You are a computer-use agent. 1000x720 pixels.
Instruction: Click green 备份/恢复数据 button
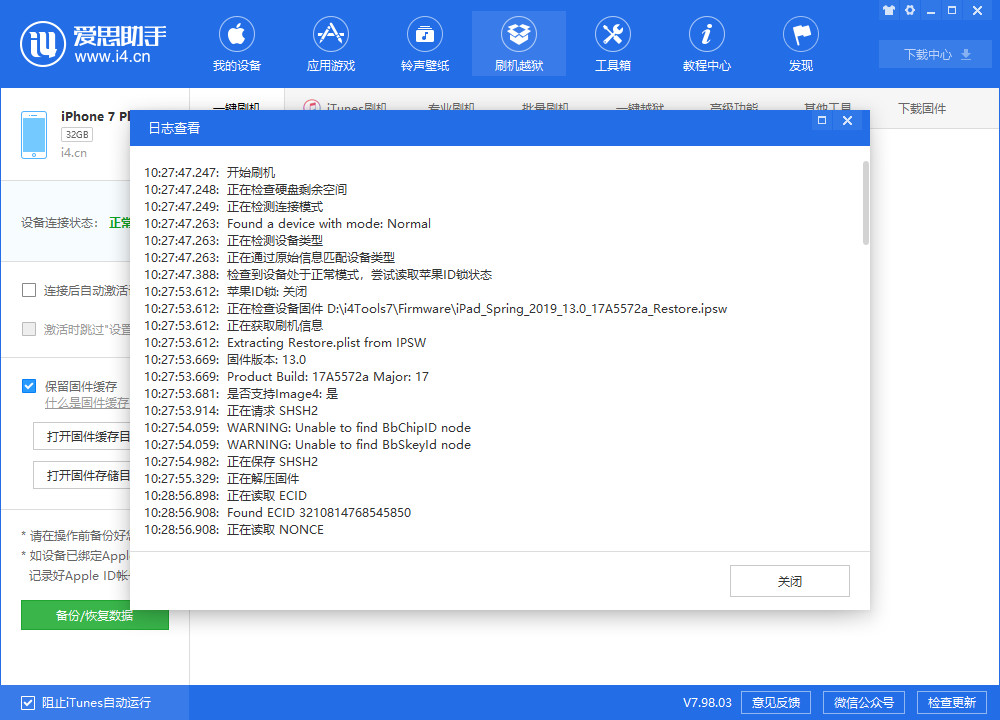click(x=94, y=615)
